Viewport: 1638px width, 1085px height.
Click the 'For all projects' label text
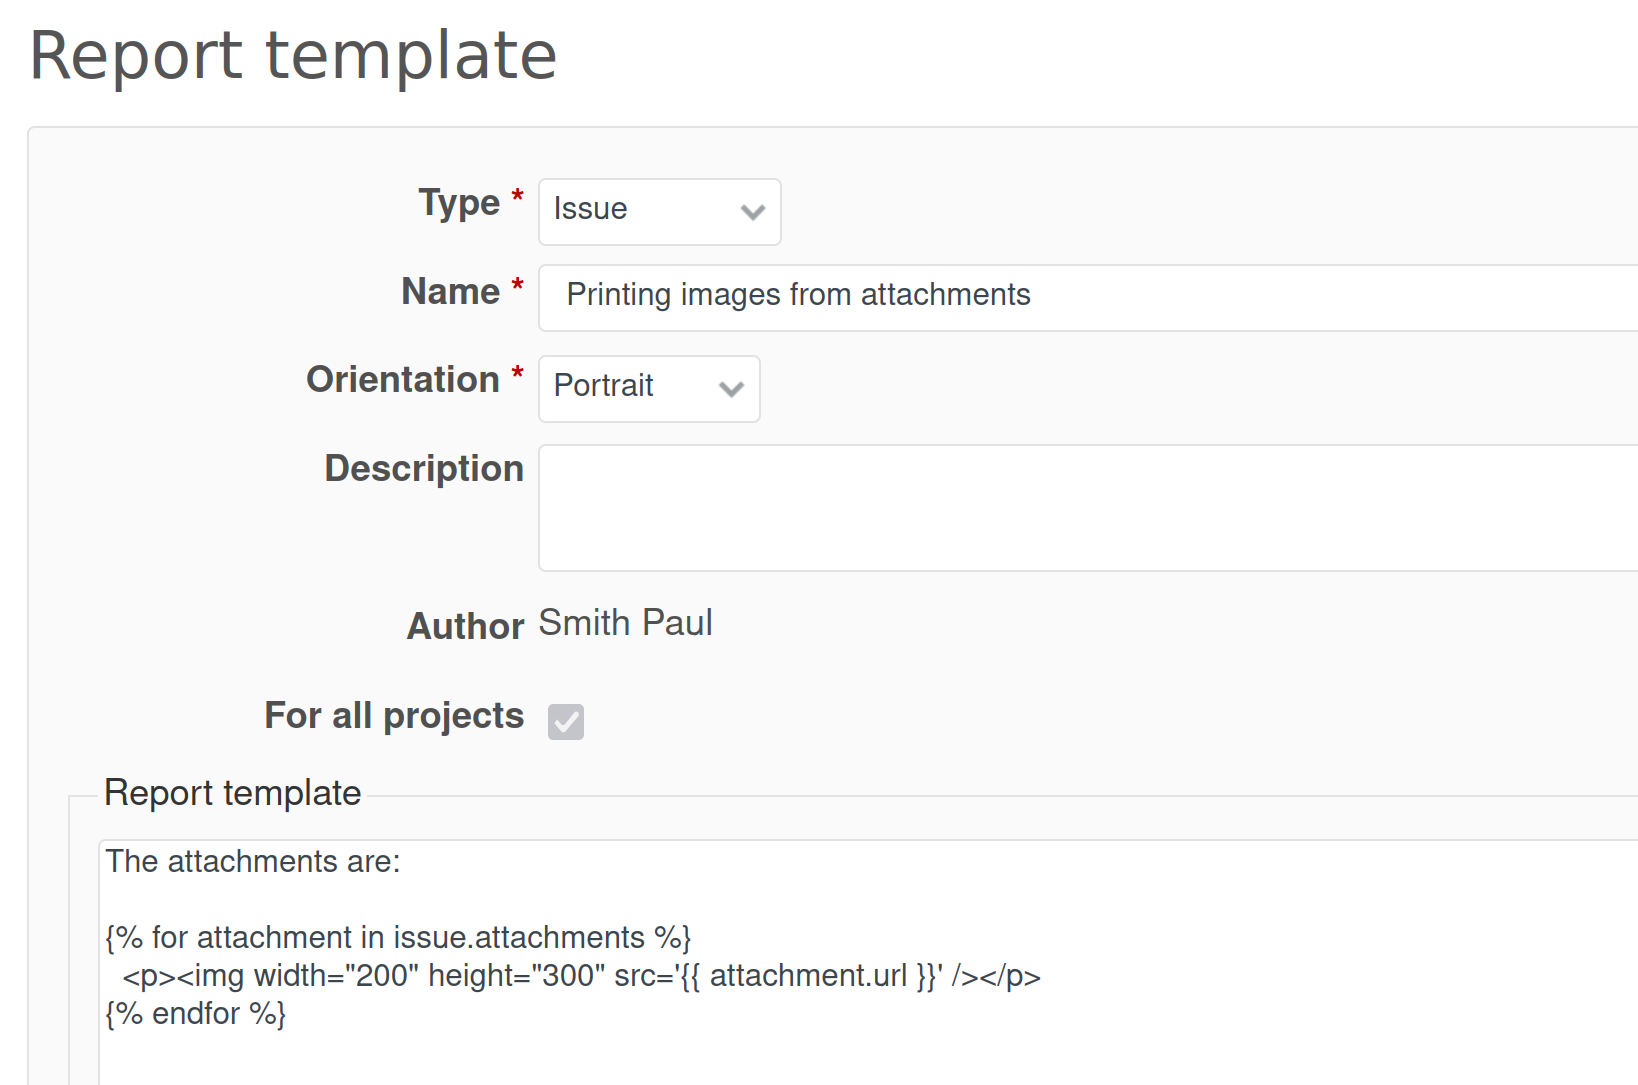tap(394, 716)
